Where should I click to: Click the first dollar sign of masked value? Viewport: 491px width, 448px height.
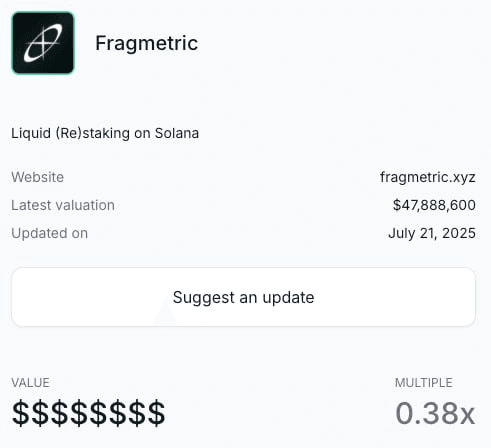(21, 413)
